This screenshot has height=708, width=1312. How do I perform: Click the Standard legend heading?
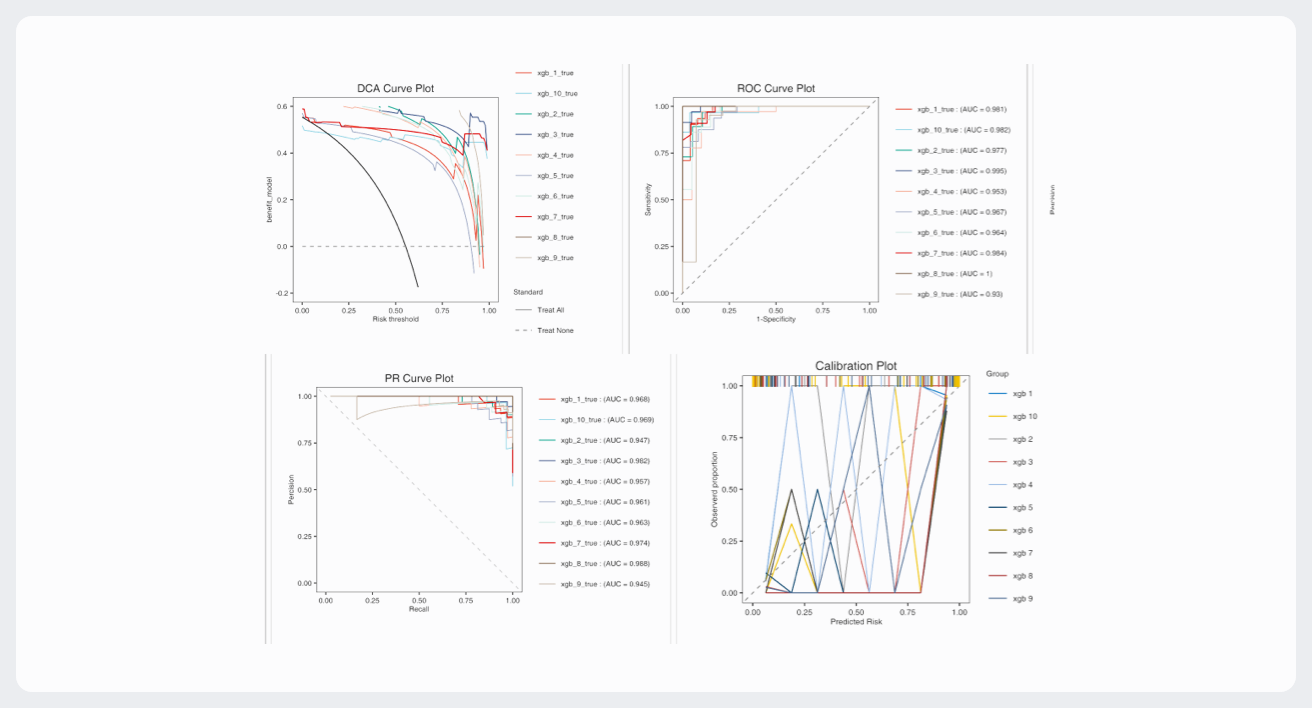(527, 292)
